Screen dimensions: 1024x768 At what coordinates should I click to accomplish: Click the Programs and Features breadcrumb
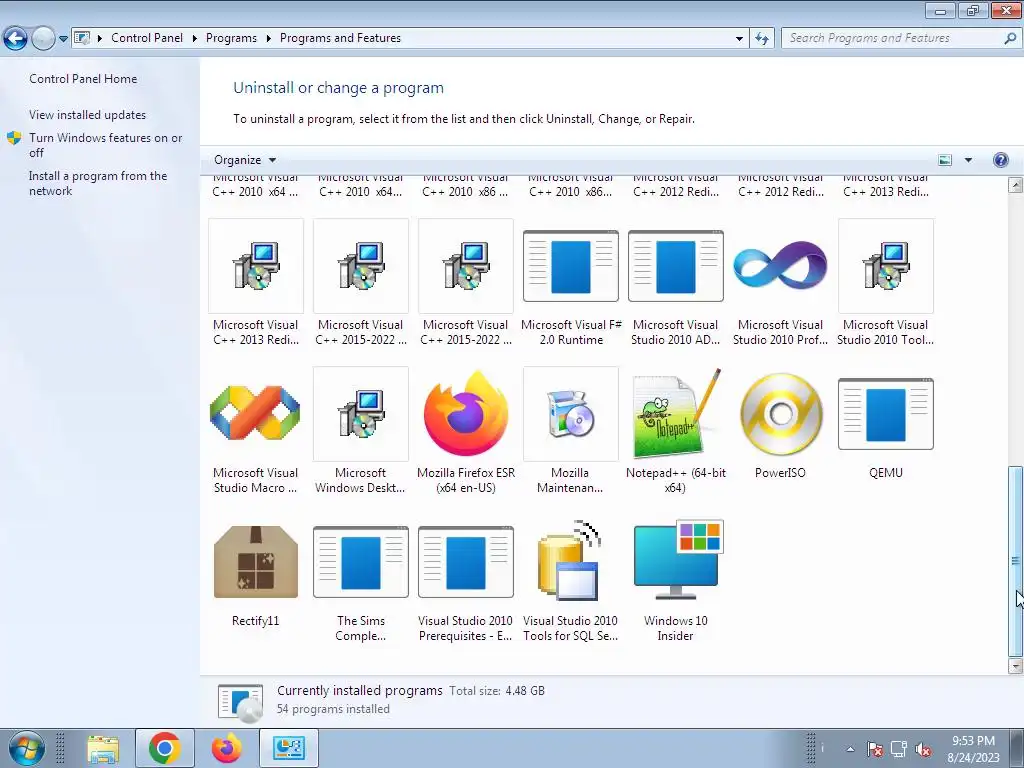[x=340, y=38]
